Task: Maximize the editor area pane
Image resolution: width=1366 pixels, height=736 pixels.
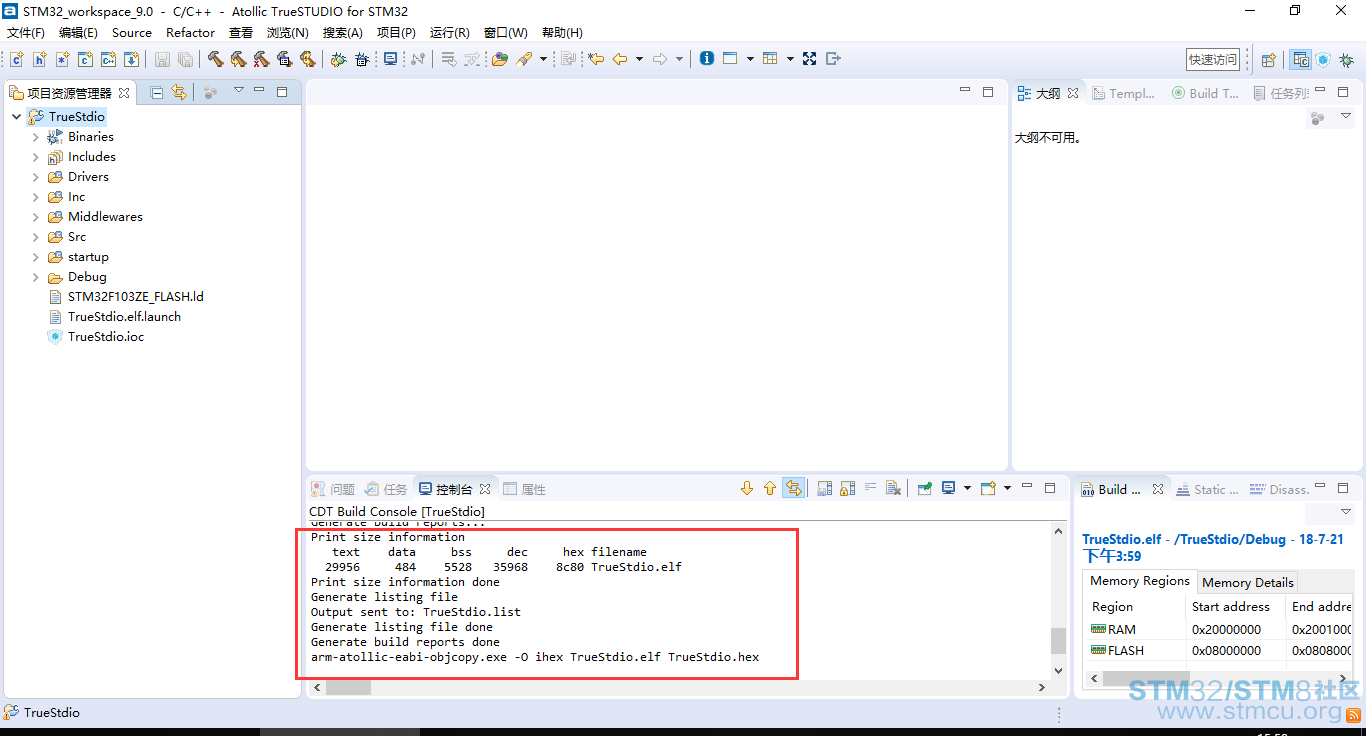Action: pos(988,92)
